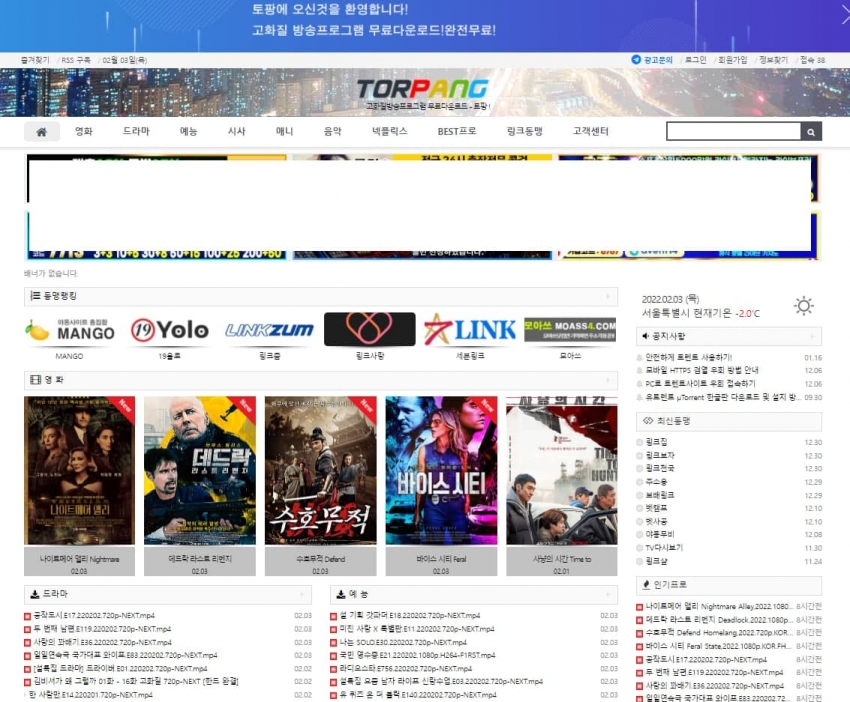
Task: Click the 즐겨찾기 link
Action: point(35,60)
